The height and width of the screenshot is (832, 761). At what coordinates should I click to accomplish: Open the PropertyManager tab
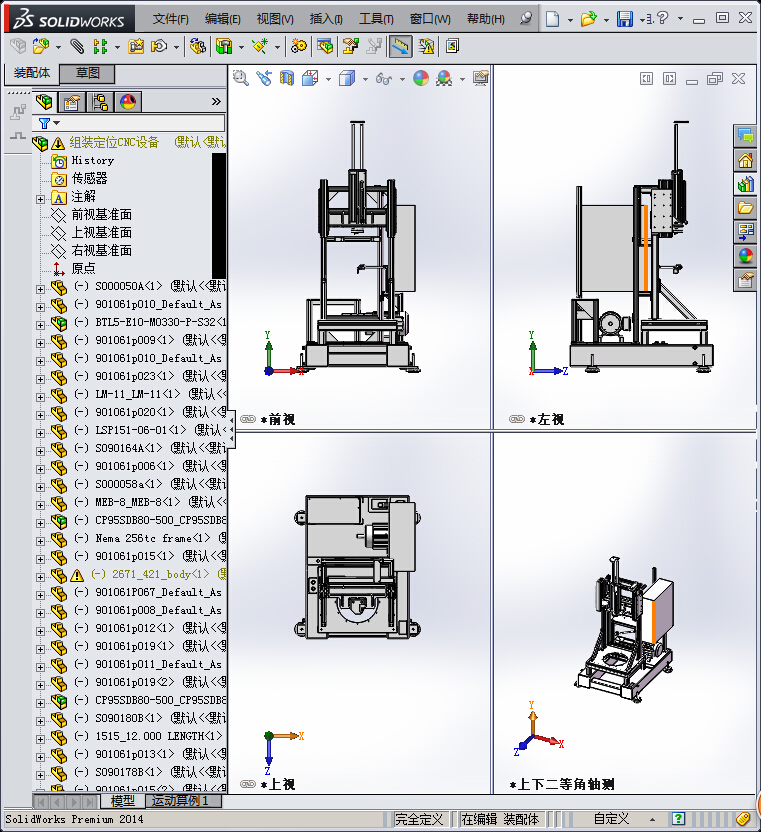72,102
